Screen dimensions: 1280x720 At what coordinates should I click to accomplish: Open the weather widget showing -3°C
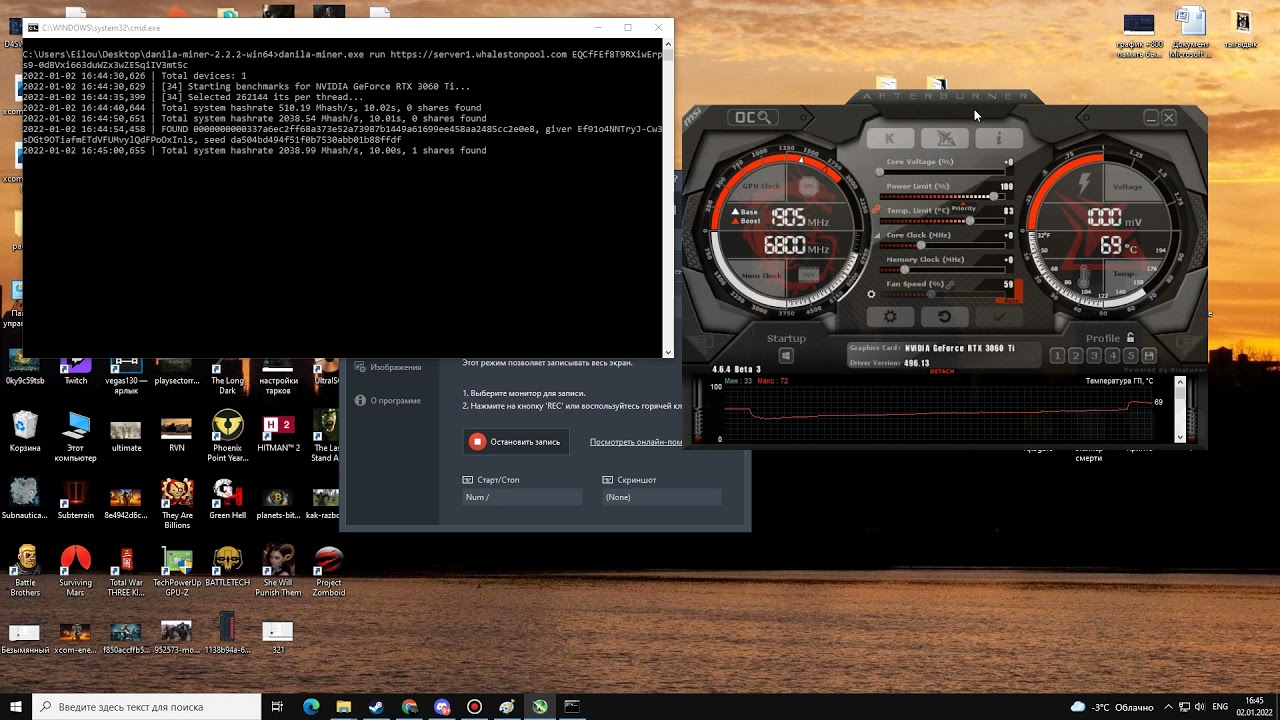coord(1111,707)
